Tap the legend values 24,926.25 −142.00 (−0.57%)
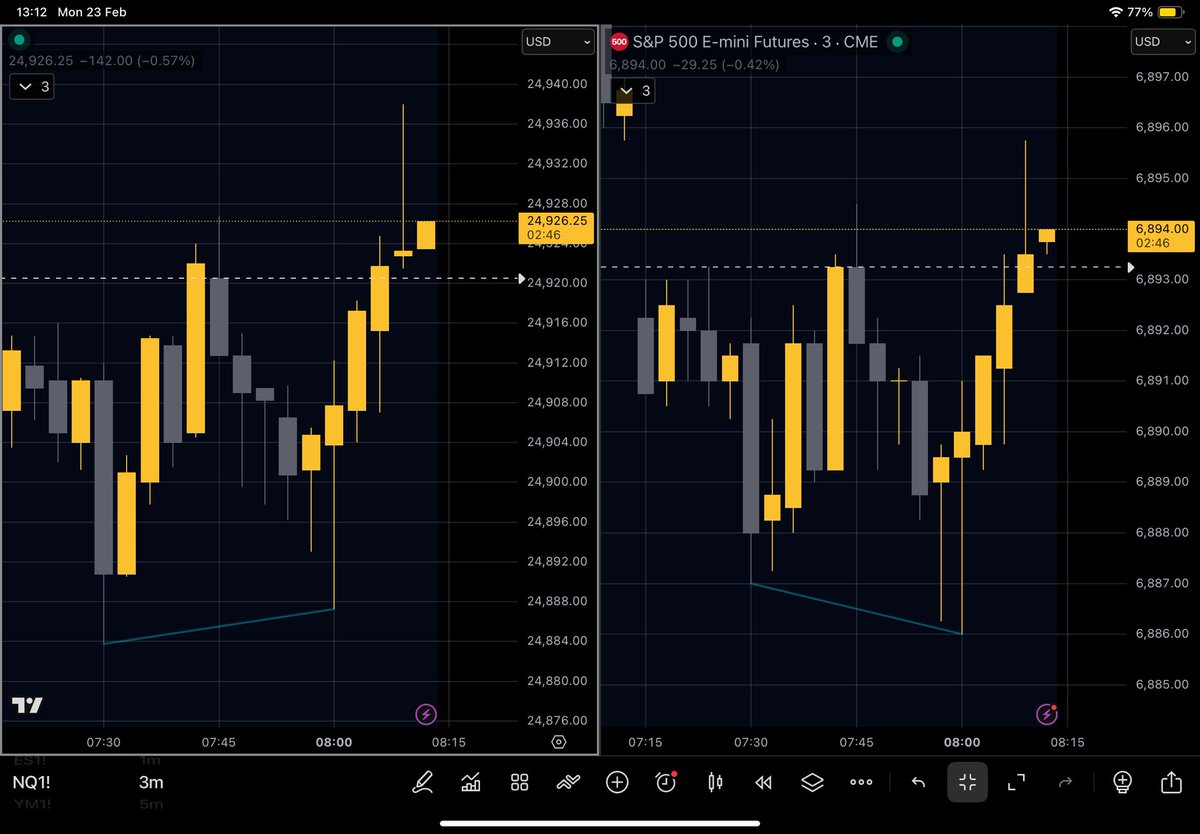Image resolution: width=1200 pixels, height=834 pixels. 102,61
